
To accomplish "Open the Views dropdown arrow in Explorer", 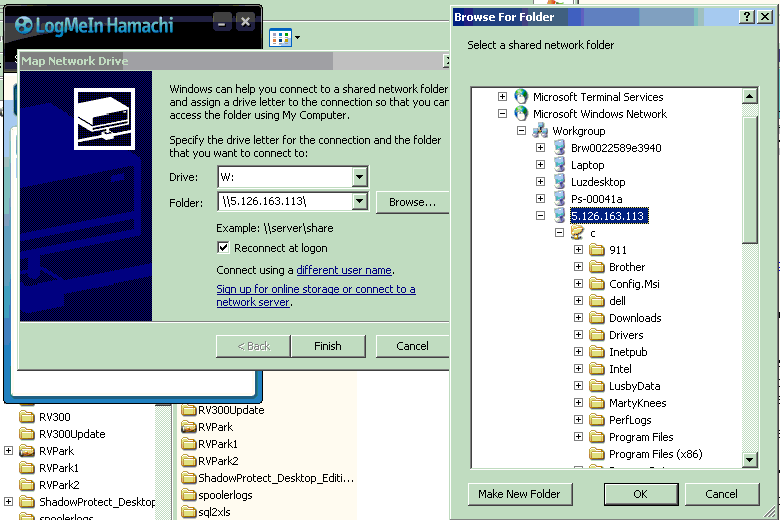I will pos(297,37).
